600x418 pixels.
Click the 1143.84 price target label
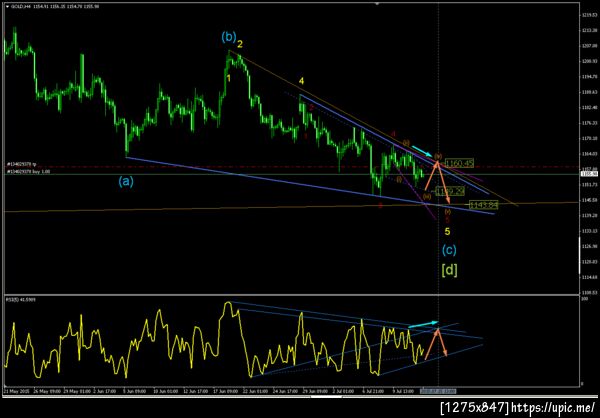click(x=483, y=205)
